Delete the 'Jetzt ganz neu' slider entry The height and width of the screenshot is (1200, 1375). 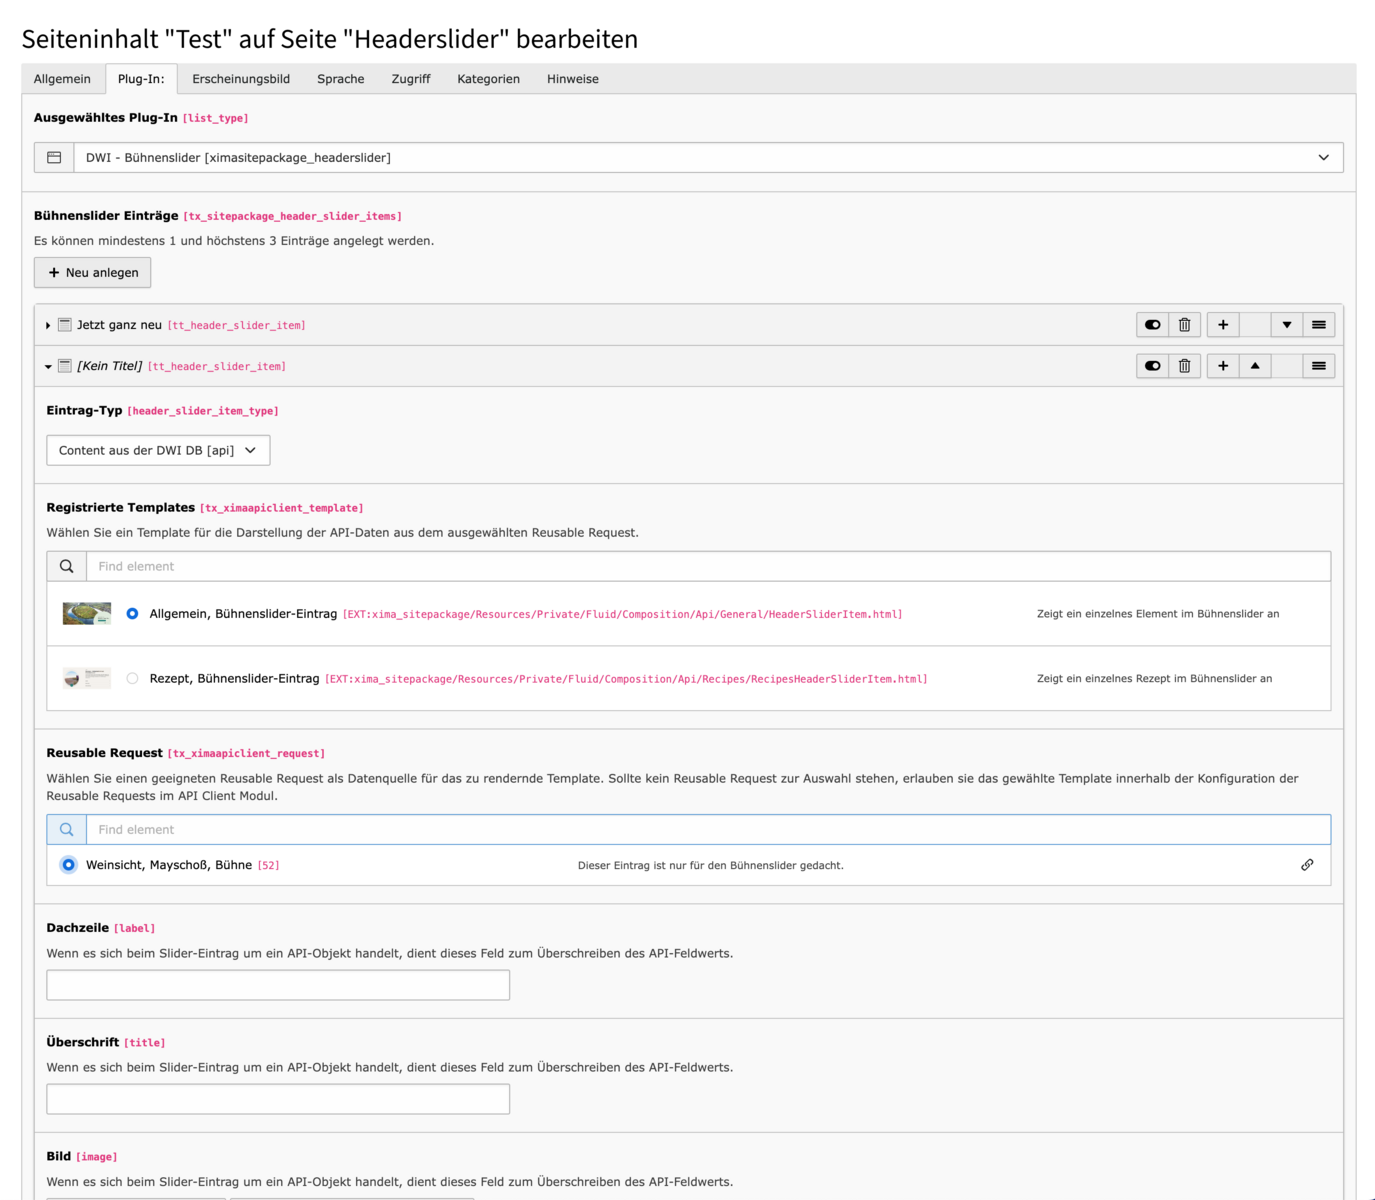tap(1184, 325)
